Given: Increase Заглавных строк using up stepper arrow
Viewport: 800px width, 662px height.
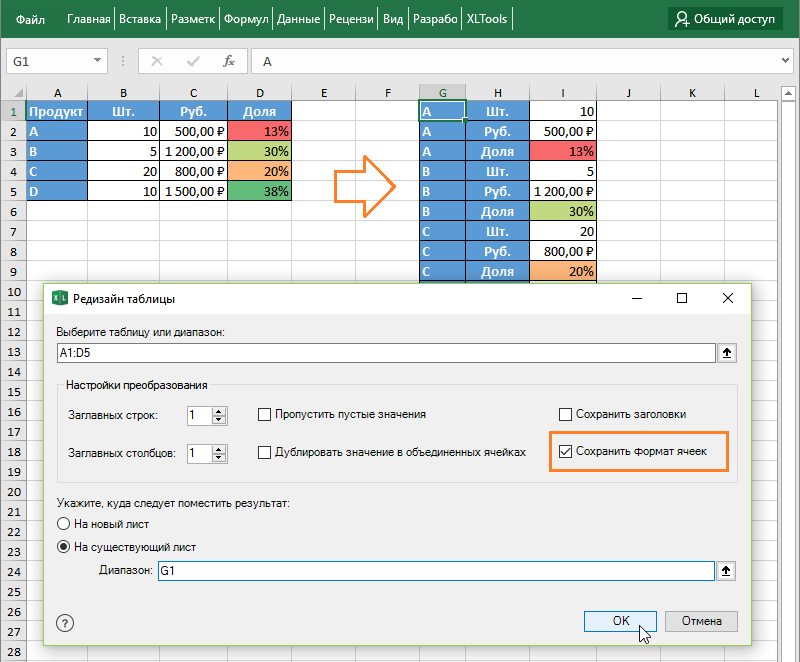Looking at the screenshot, I should point(220,410).
